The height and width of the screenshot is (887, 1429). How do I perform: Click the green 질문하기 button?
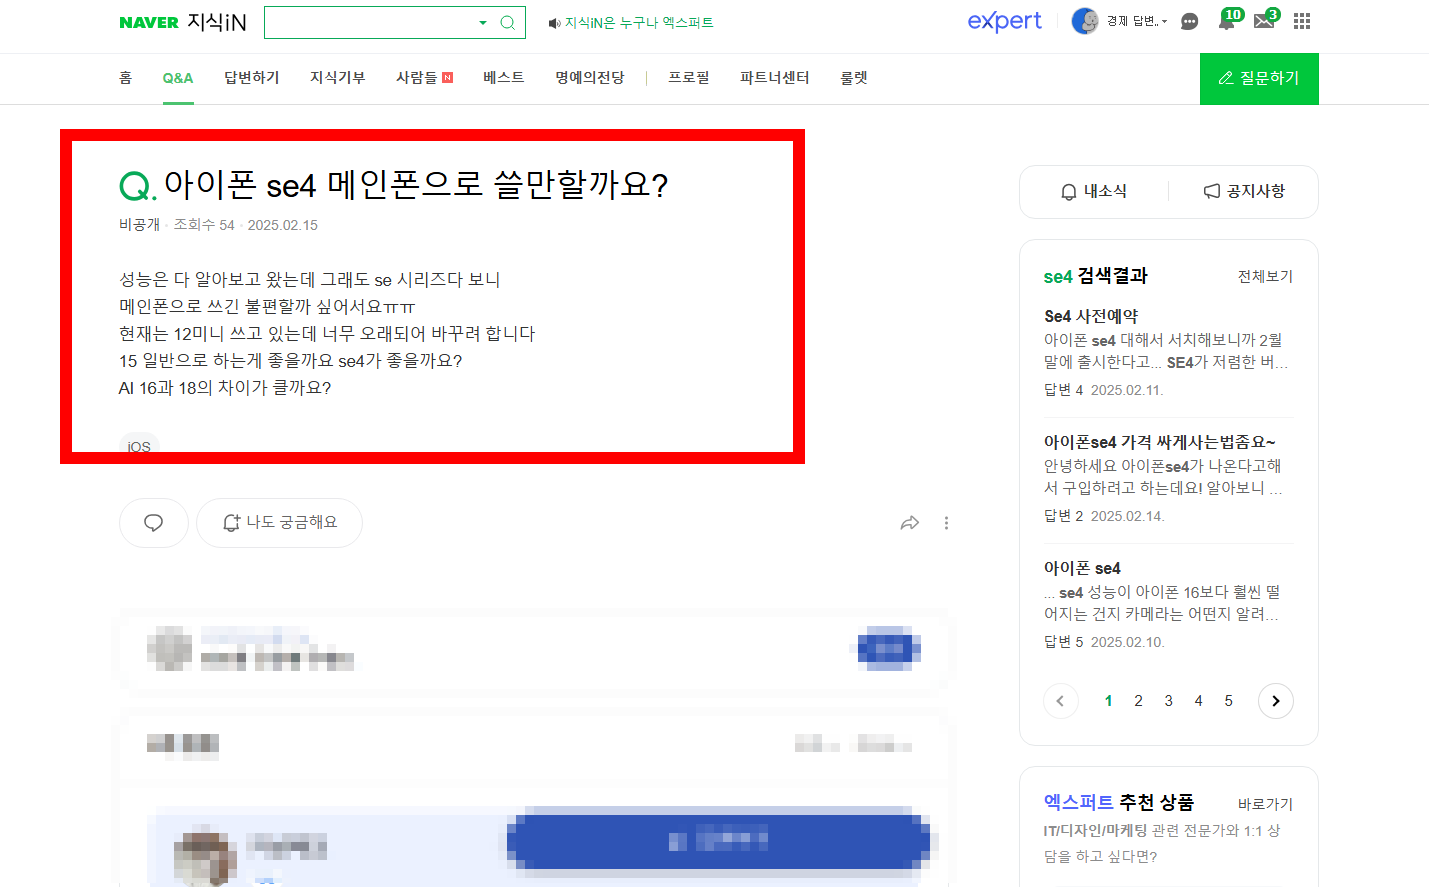click(1259, 78)
